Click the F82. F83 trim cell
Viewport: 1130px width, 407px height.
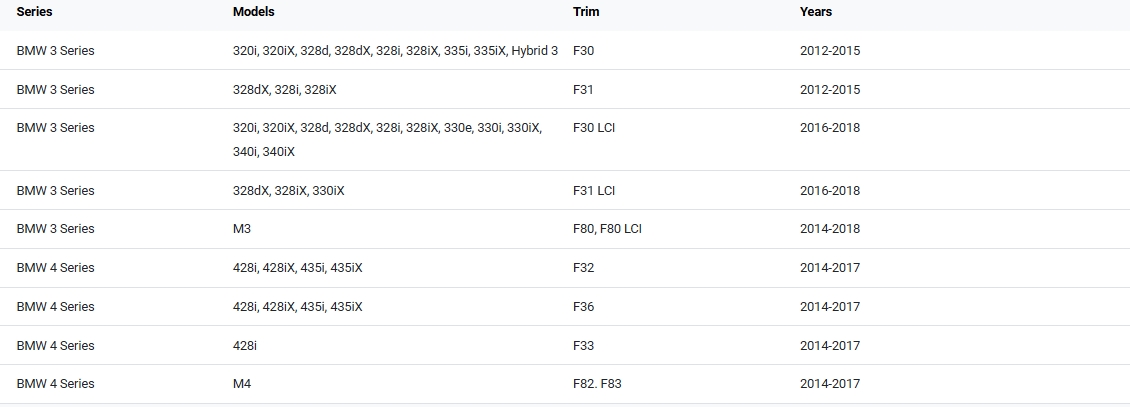(x=597, y=384)
